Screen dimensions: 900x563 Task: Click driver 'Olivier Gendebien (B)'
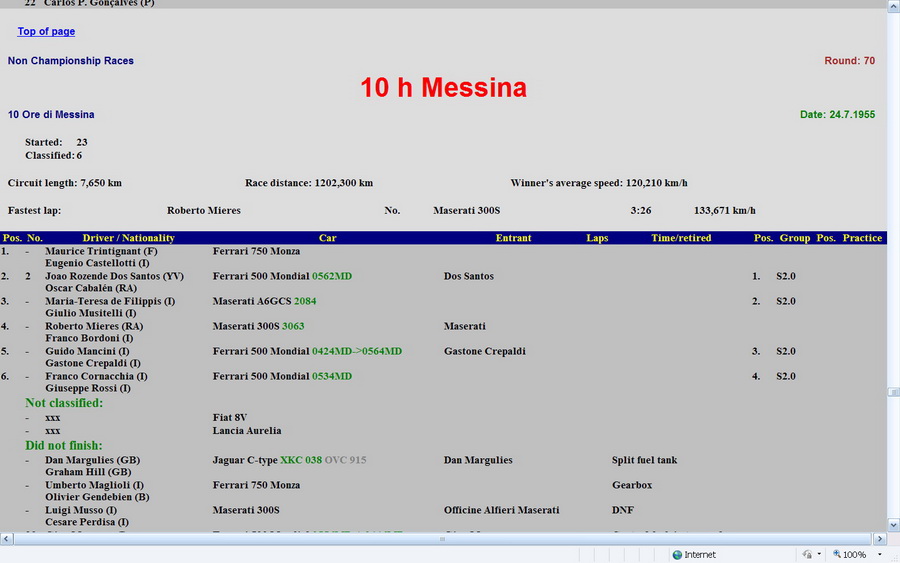(98, 497)
